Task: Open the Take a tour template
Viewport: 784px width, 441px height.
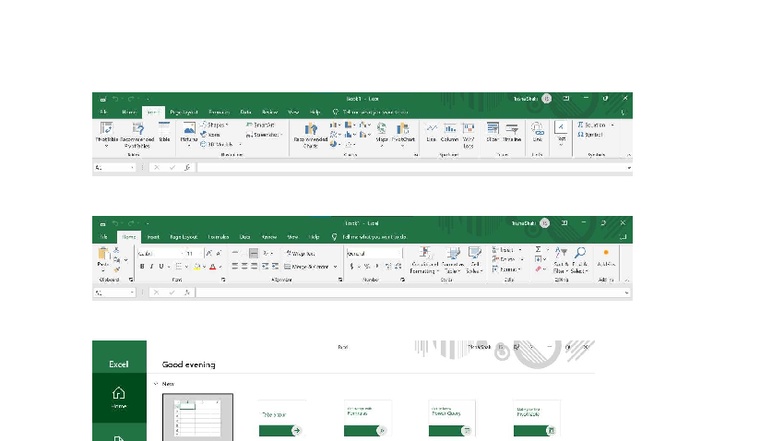Action: pos(283,419)
